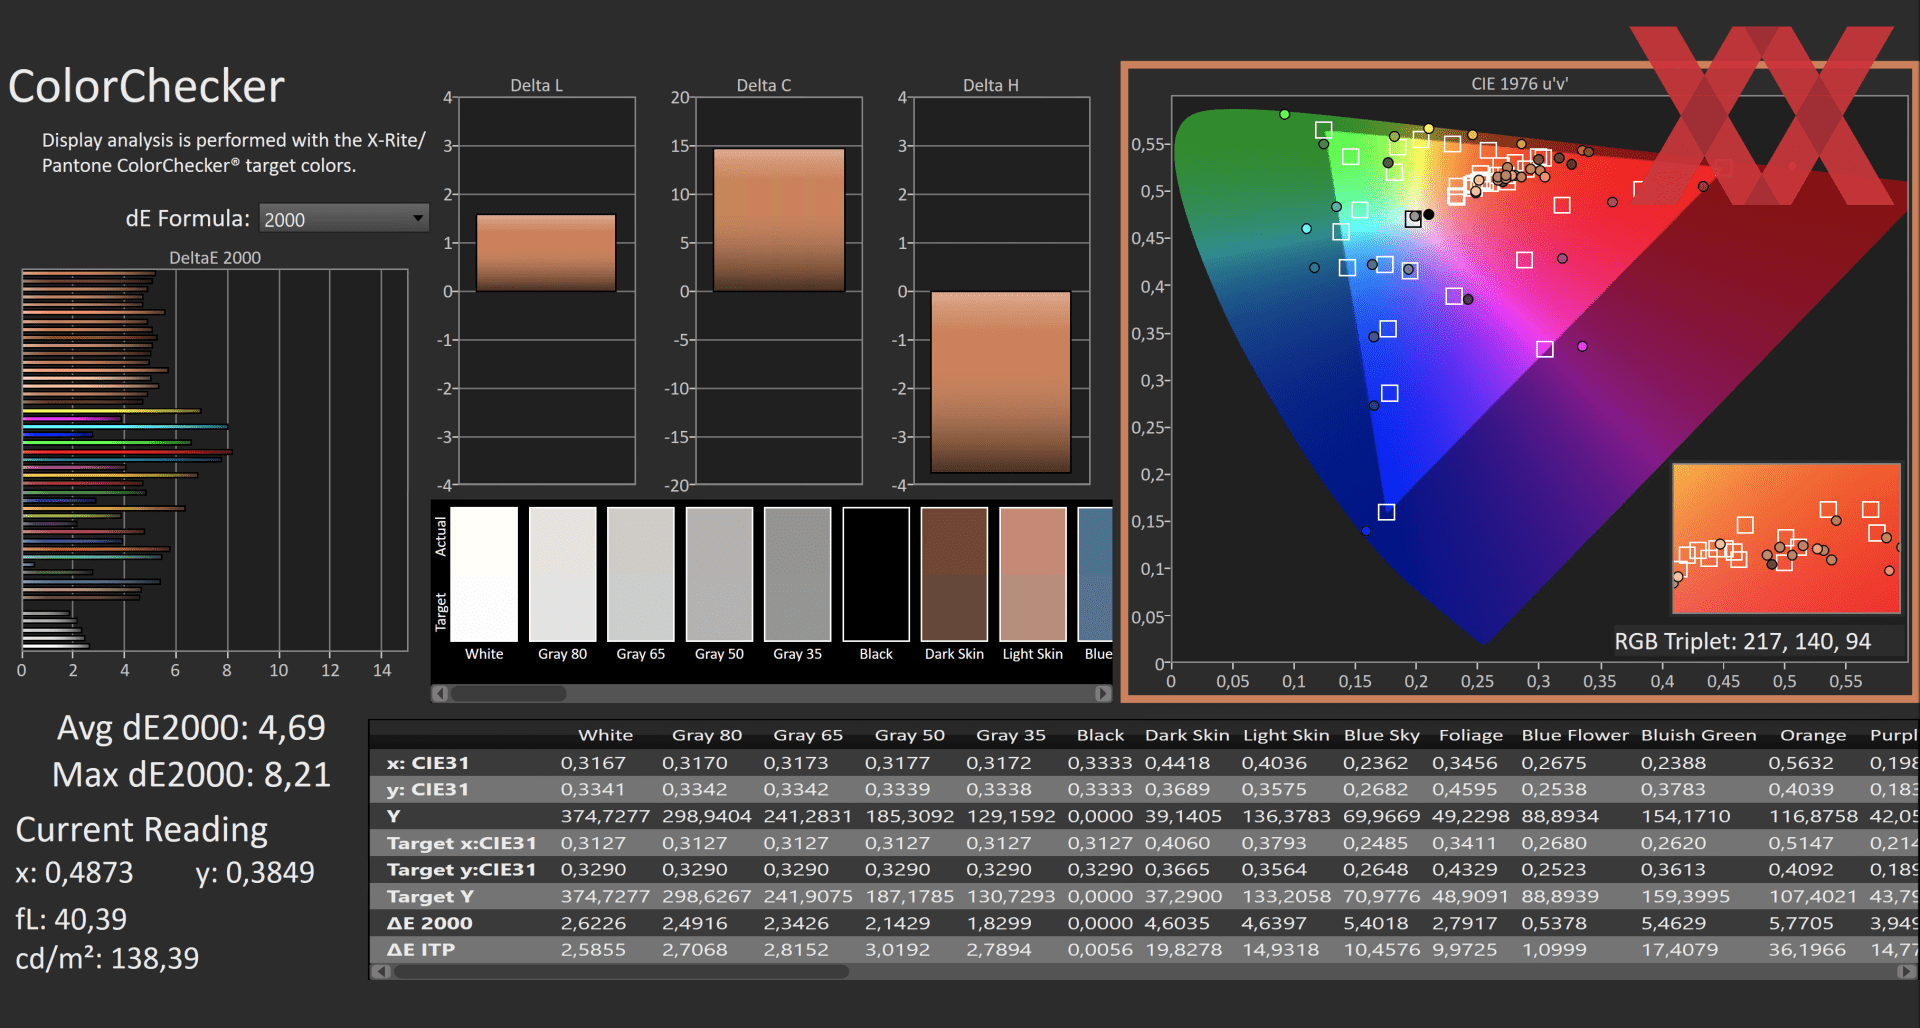Select the Gray 65 color swatch
This screenshot has height=1028, width=1920.
[641, 574]
